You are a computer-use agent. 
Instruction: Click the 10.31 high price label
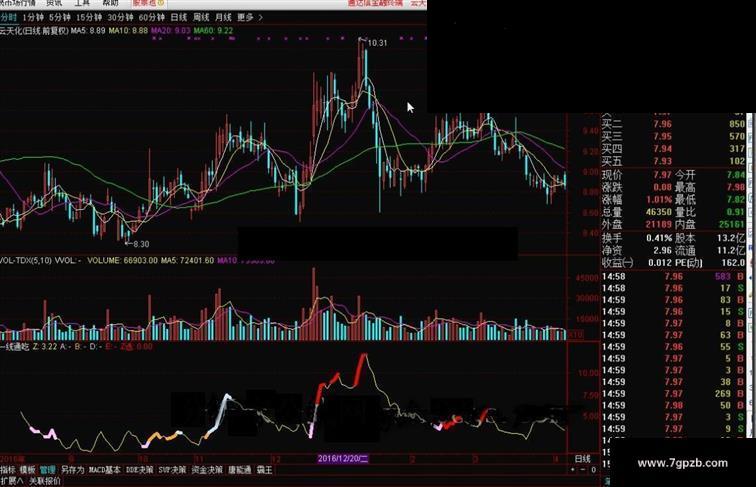click(x=377, y=43)
